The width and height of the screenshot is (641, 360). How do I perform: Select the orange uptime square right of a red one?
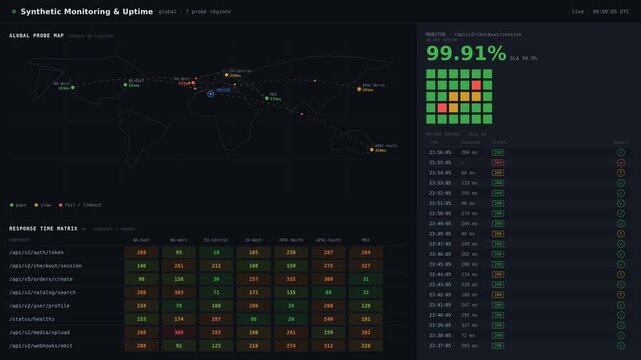point(453,108)
